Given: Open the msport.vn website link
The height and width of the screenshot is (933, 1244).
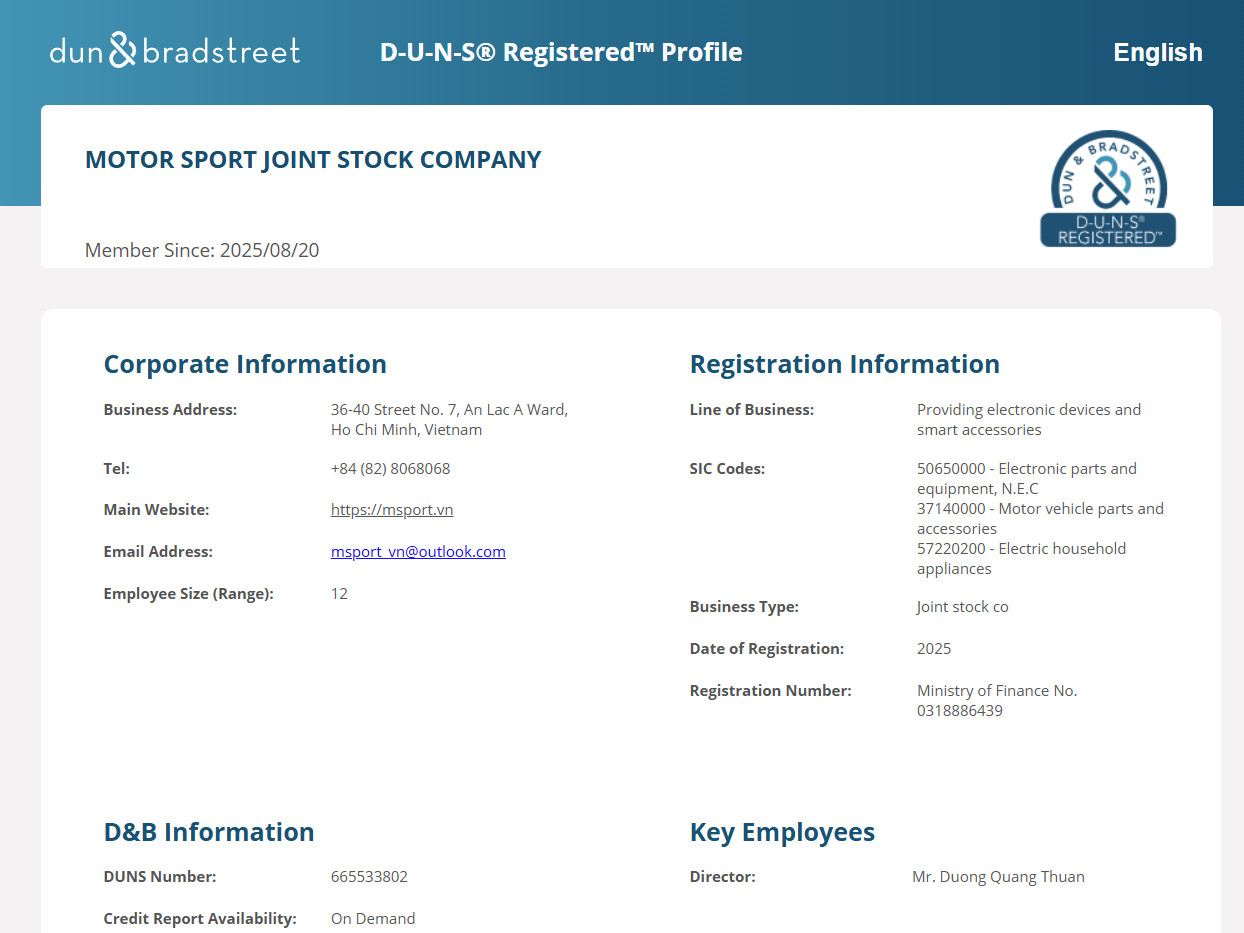Looking at the screenshot, I should [392, 510].
